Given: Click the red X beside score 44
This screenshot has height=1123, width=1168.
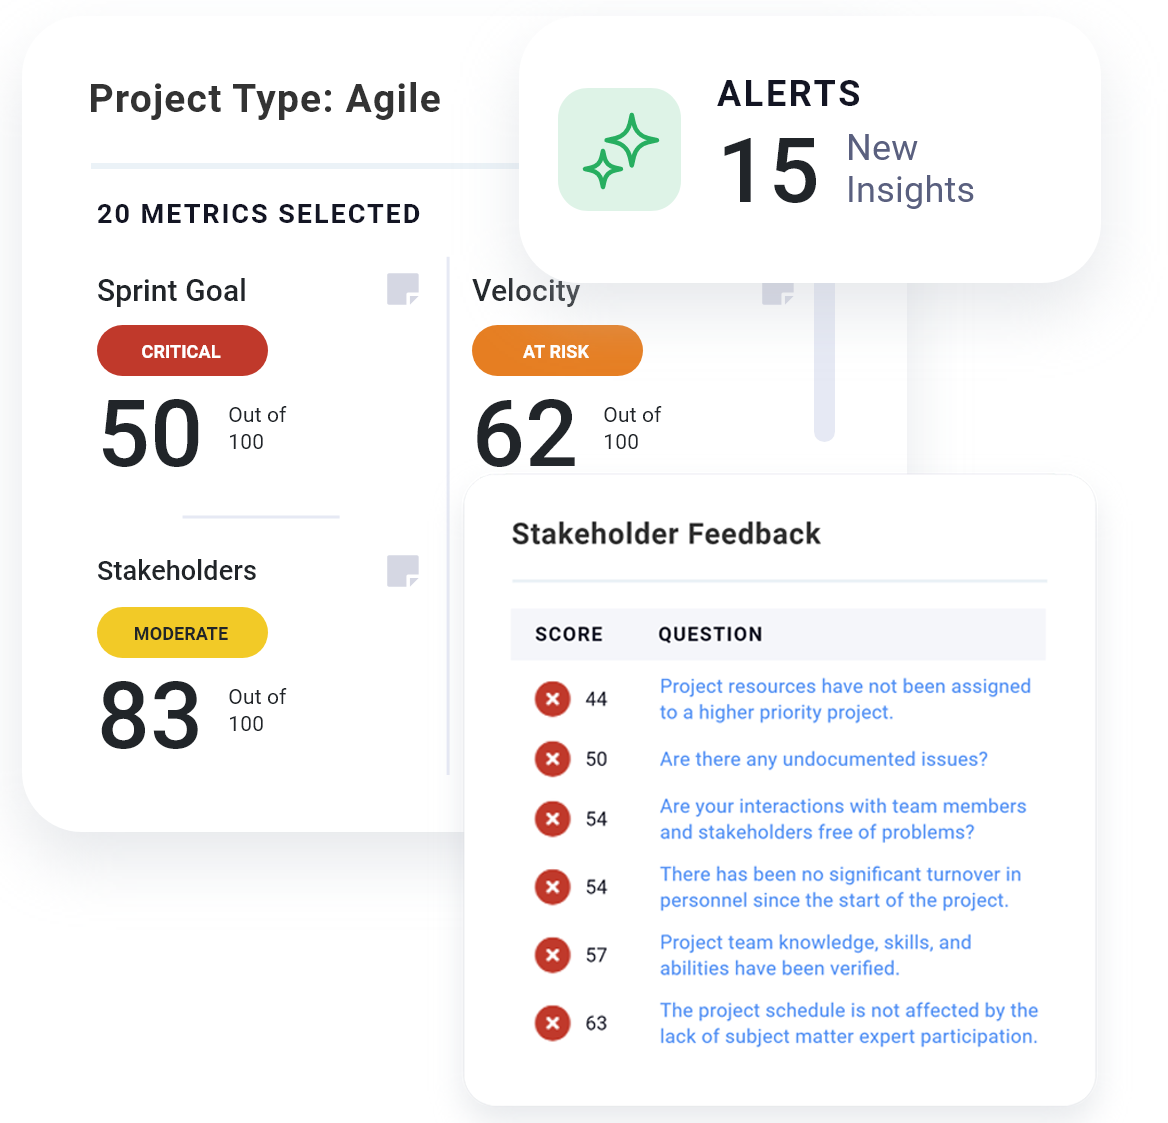Looking at the screenshot, I should 552,699.
